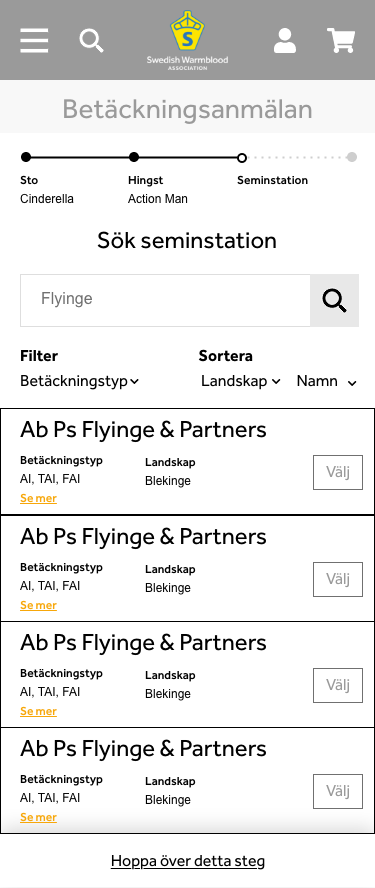Select Välj on the second station result
Image resolution: width=375 pixels, height=888 pixels.
pos(338,579)
